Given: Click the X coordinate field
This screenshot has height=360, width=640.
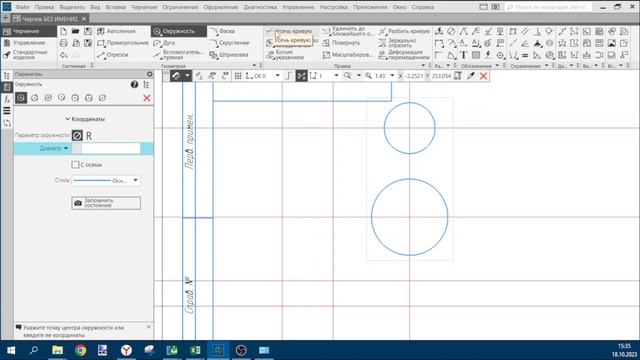Looking at the screenshot, I should (414, 76).
